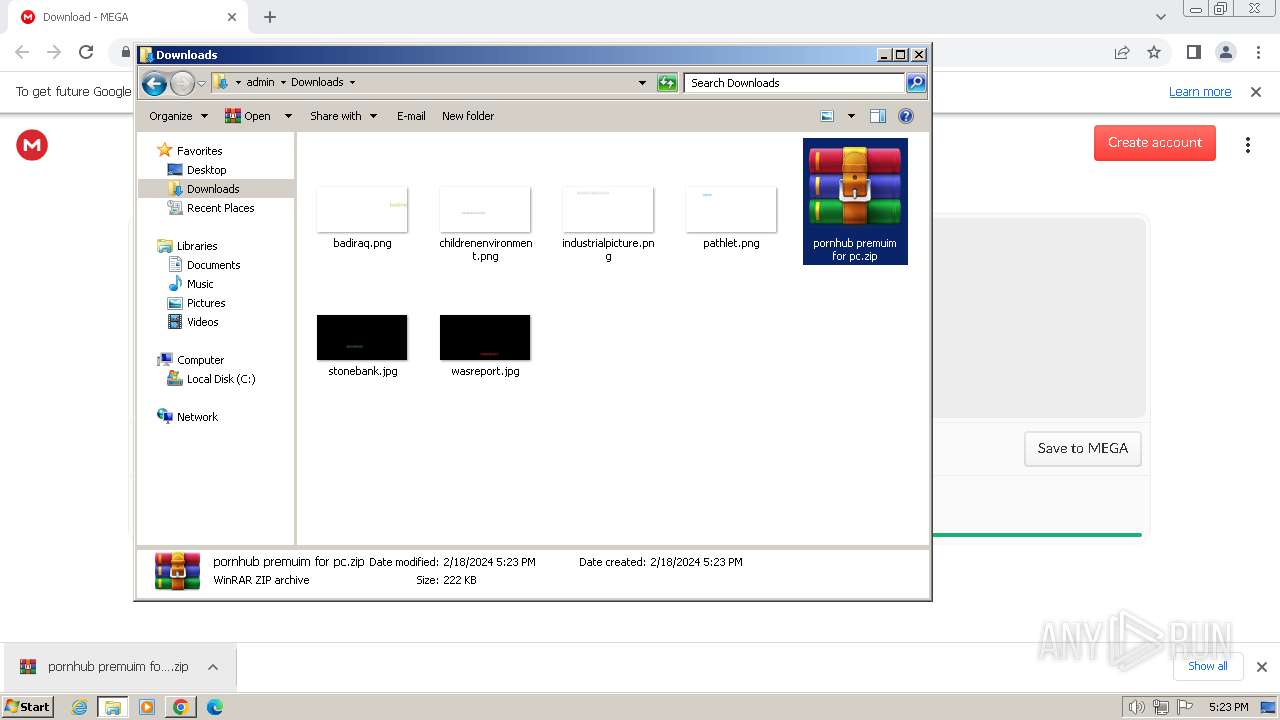Open Chrome three-dot menu

pyautogui.click(x=1258, y=52)
